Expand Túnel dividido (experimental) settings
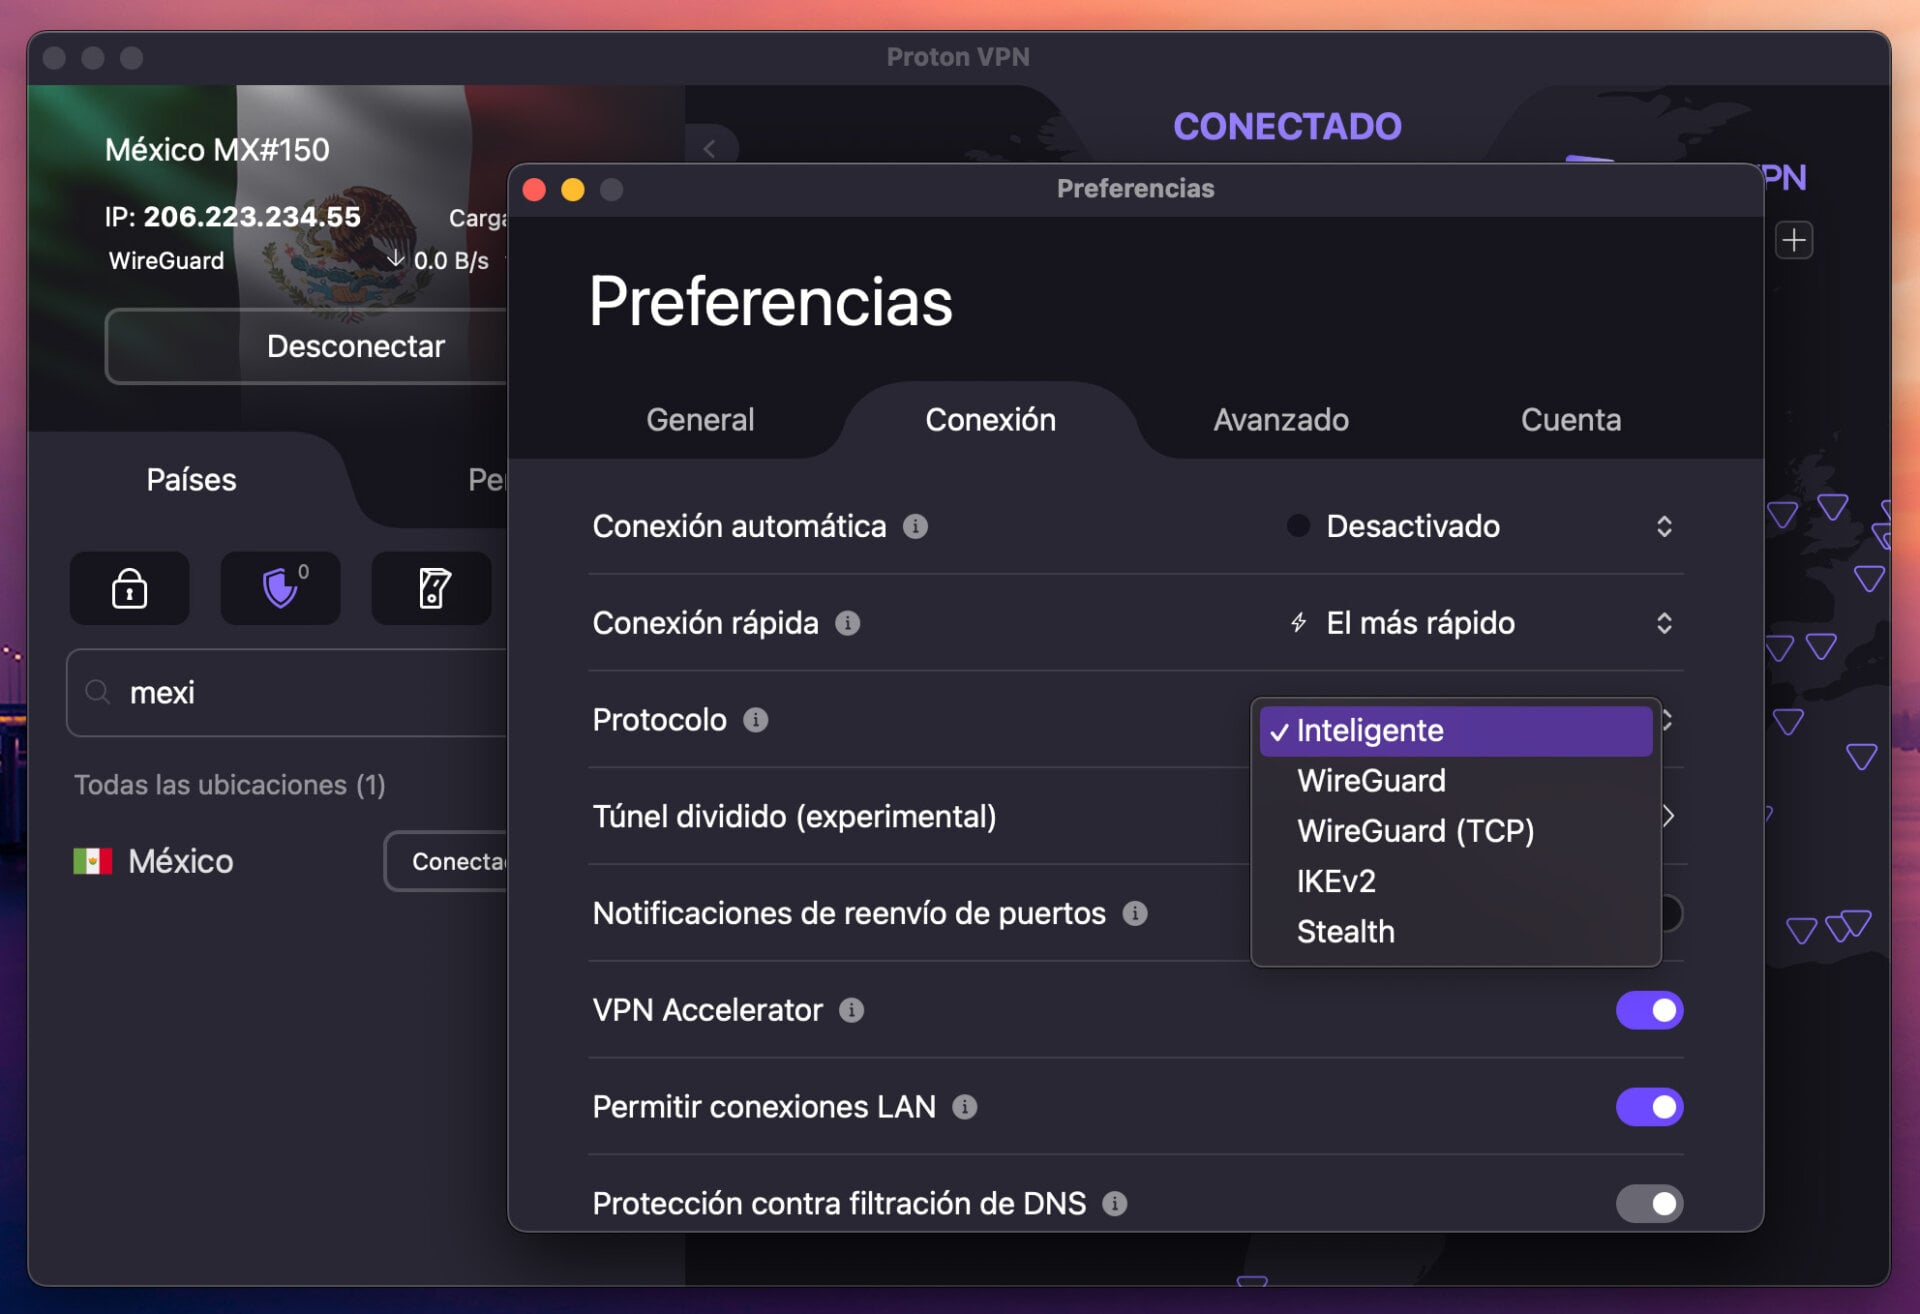The width and height of the screenshot is (1920, 1314). [x=1668, y=816]
